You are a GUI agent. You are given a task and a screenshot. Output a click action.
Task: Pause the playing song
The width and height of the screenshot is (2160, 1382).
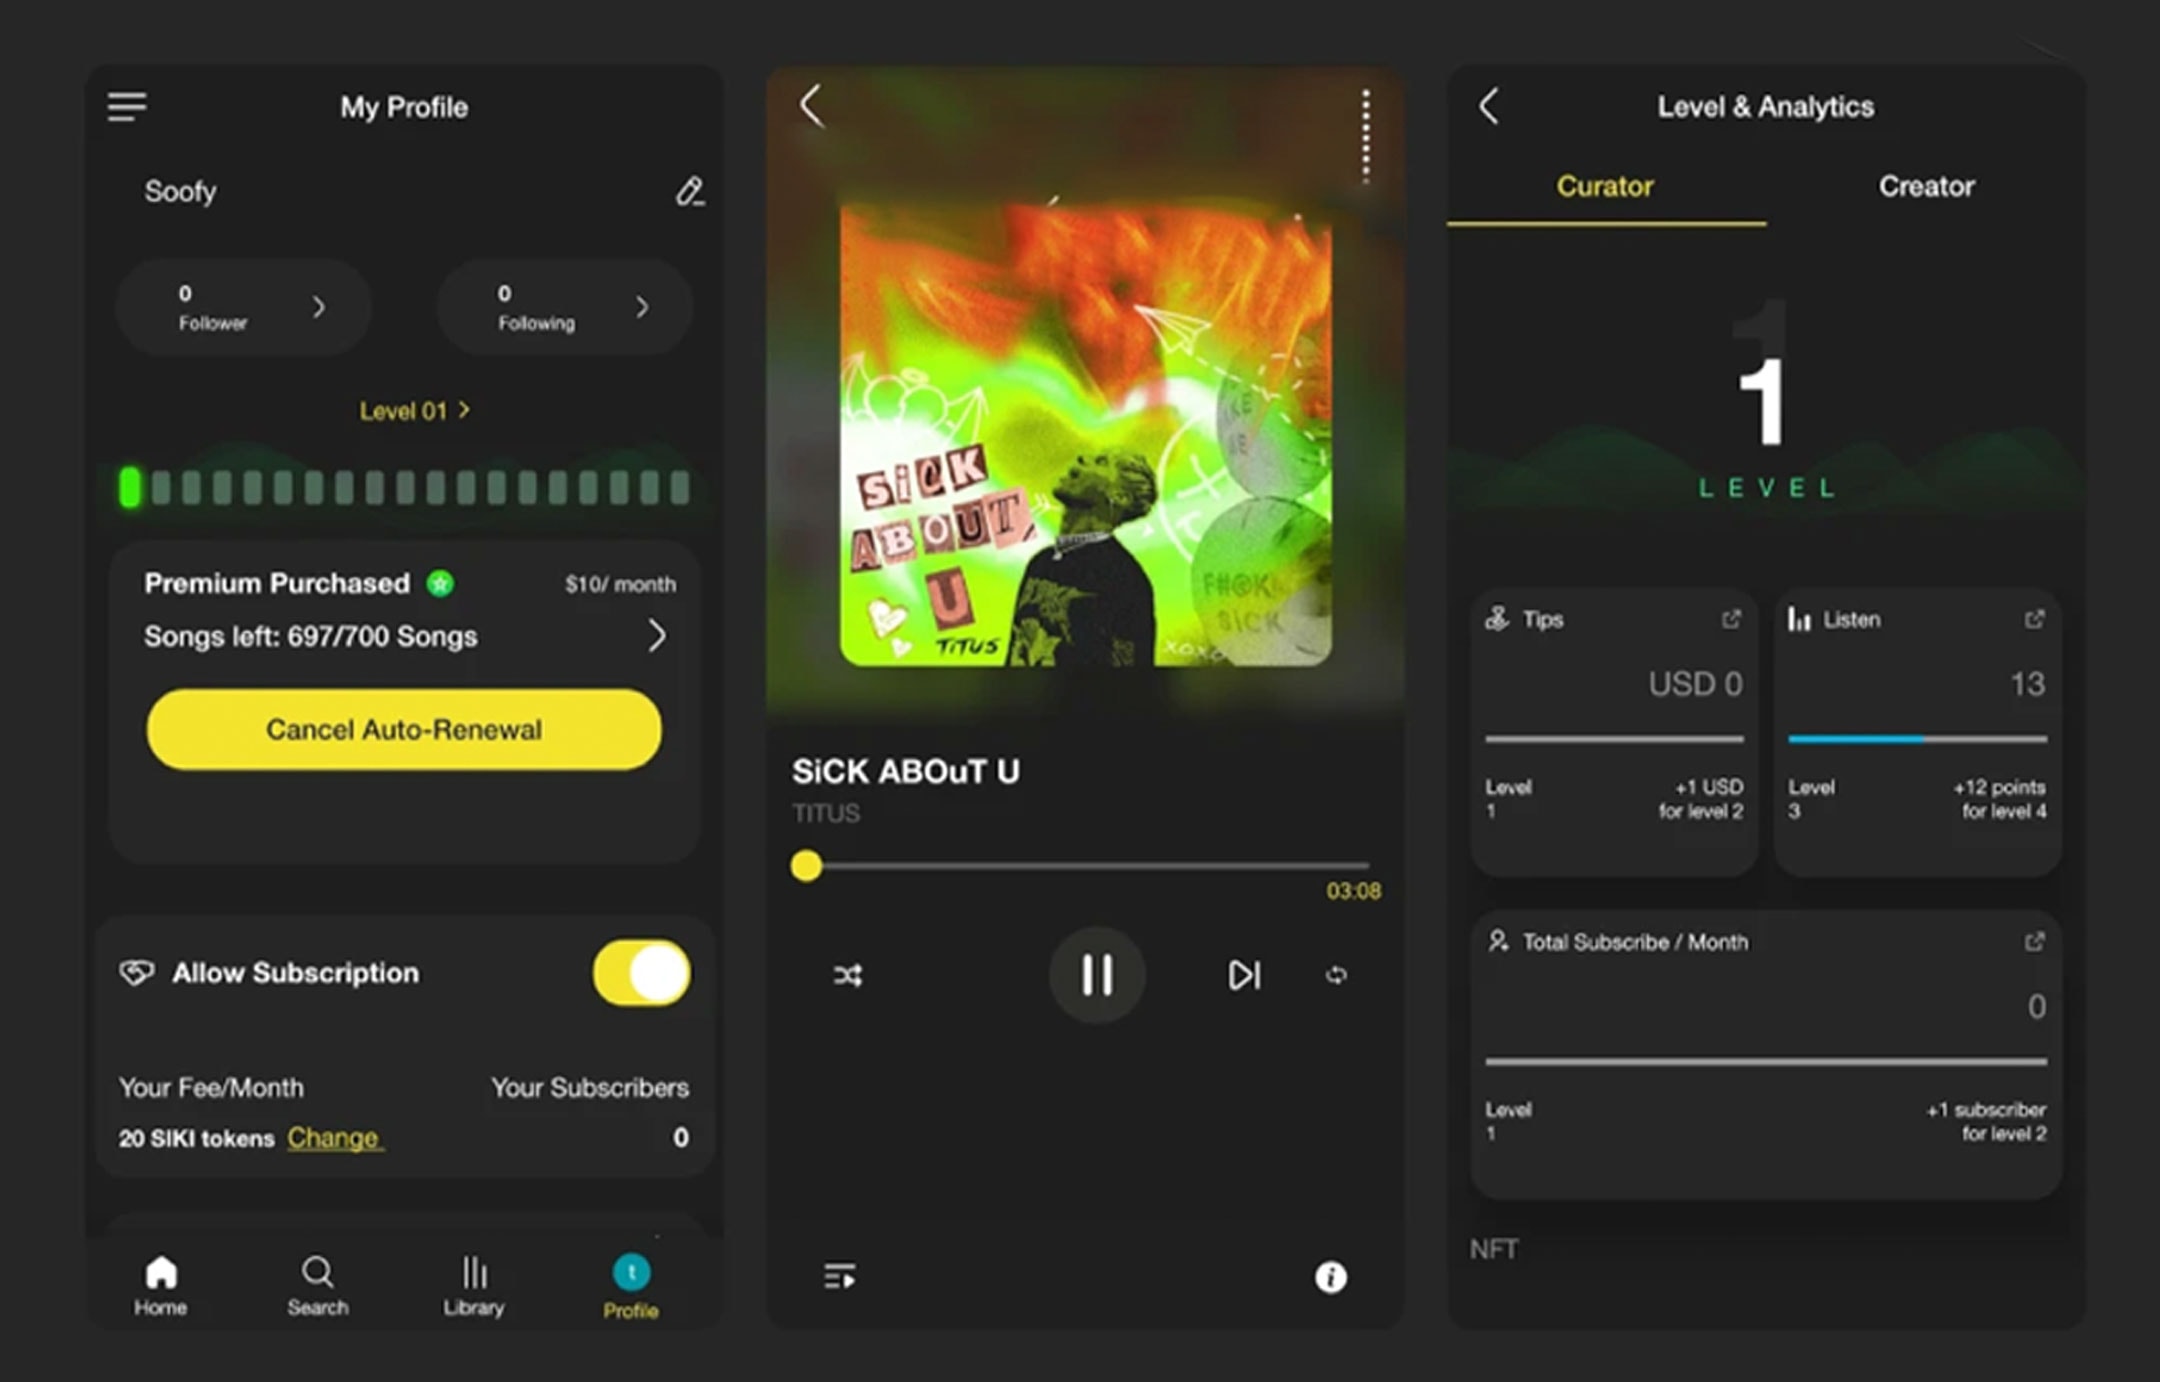pyautogui.click(x=1097, y=974)
